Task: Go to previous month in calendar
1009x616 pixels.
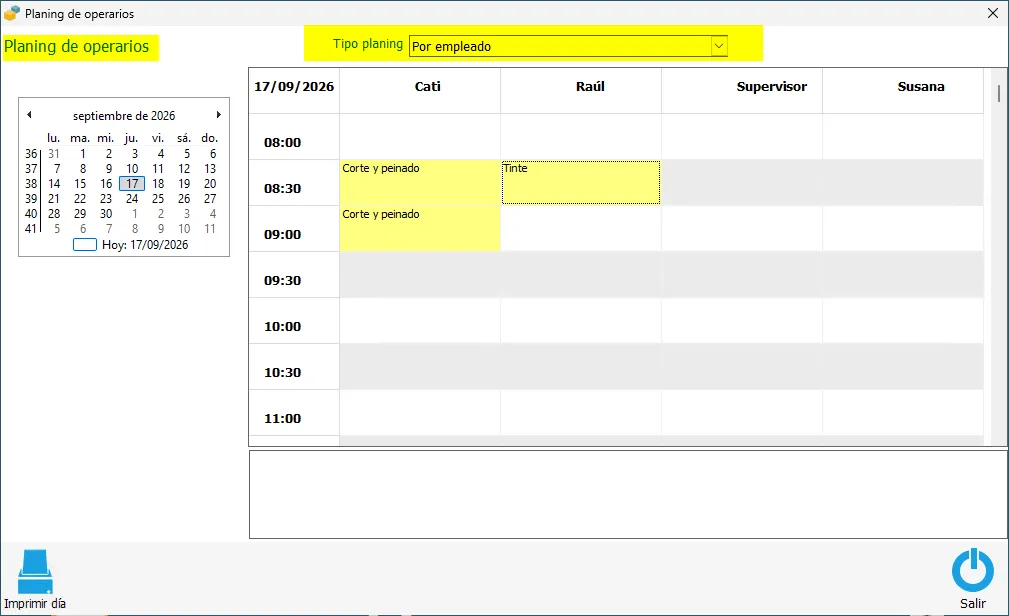Action: (x=29, y=115)
